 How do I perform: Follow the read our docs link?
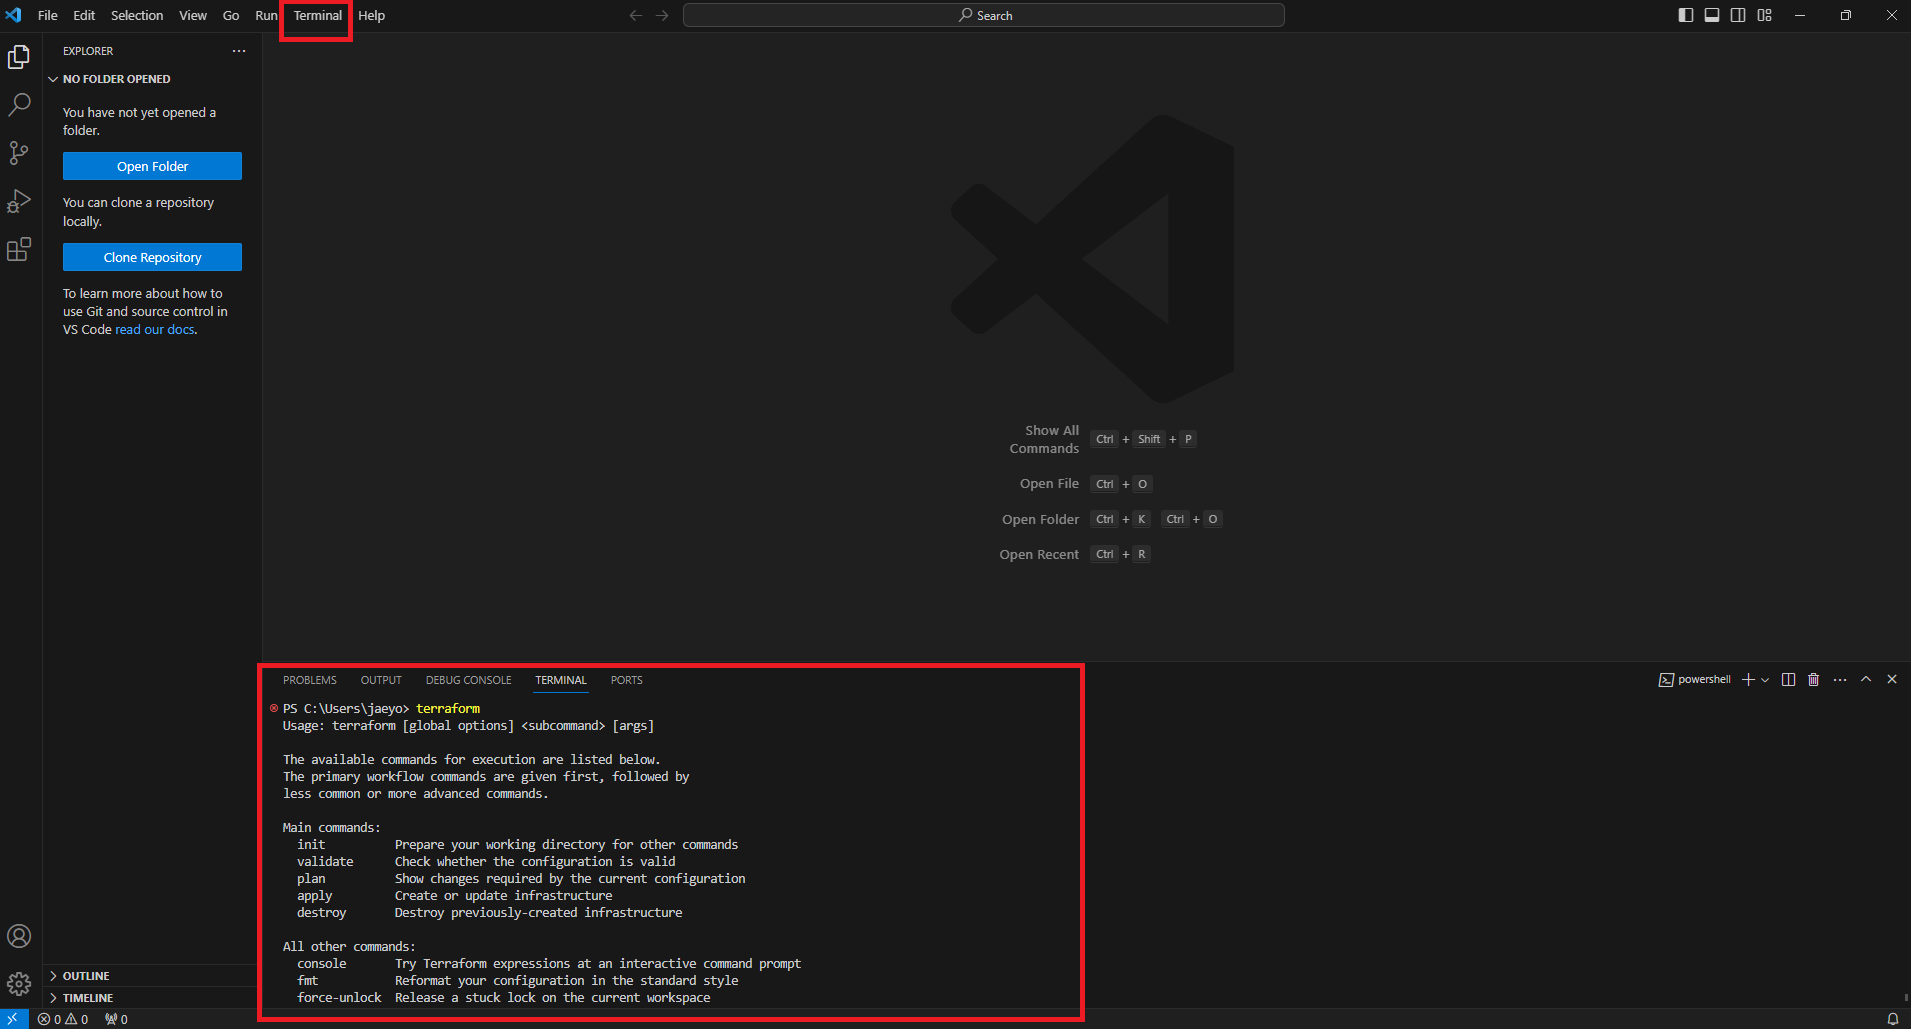[x=155, y=330]
